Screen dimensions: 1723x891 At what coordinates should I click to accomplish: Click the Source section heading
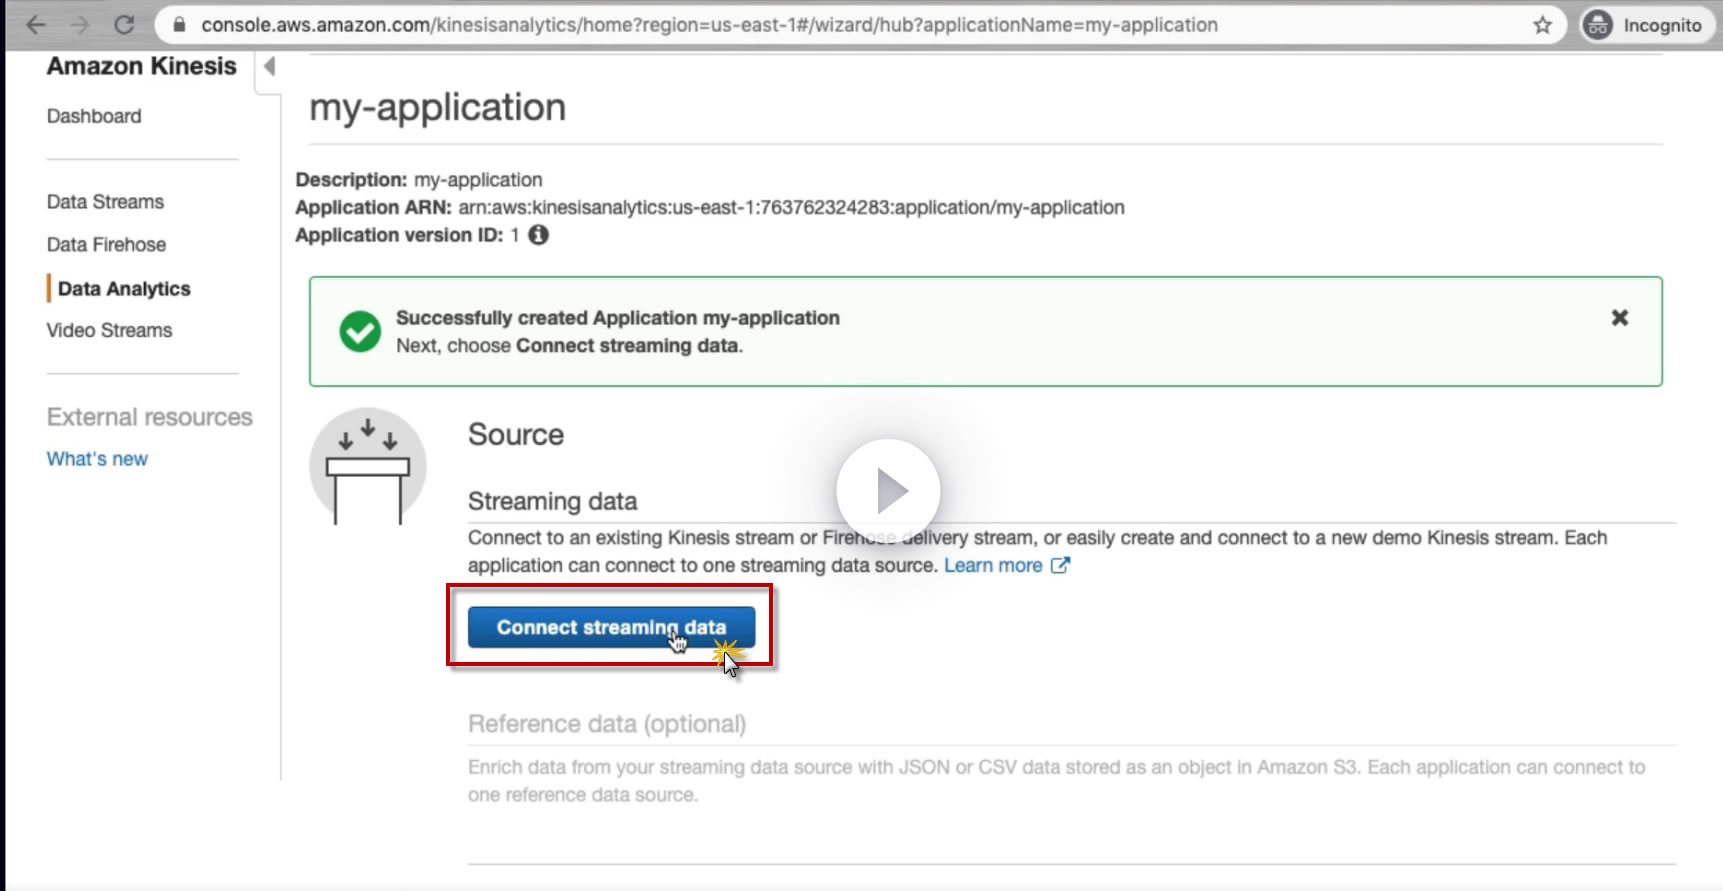pos(516,434)
